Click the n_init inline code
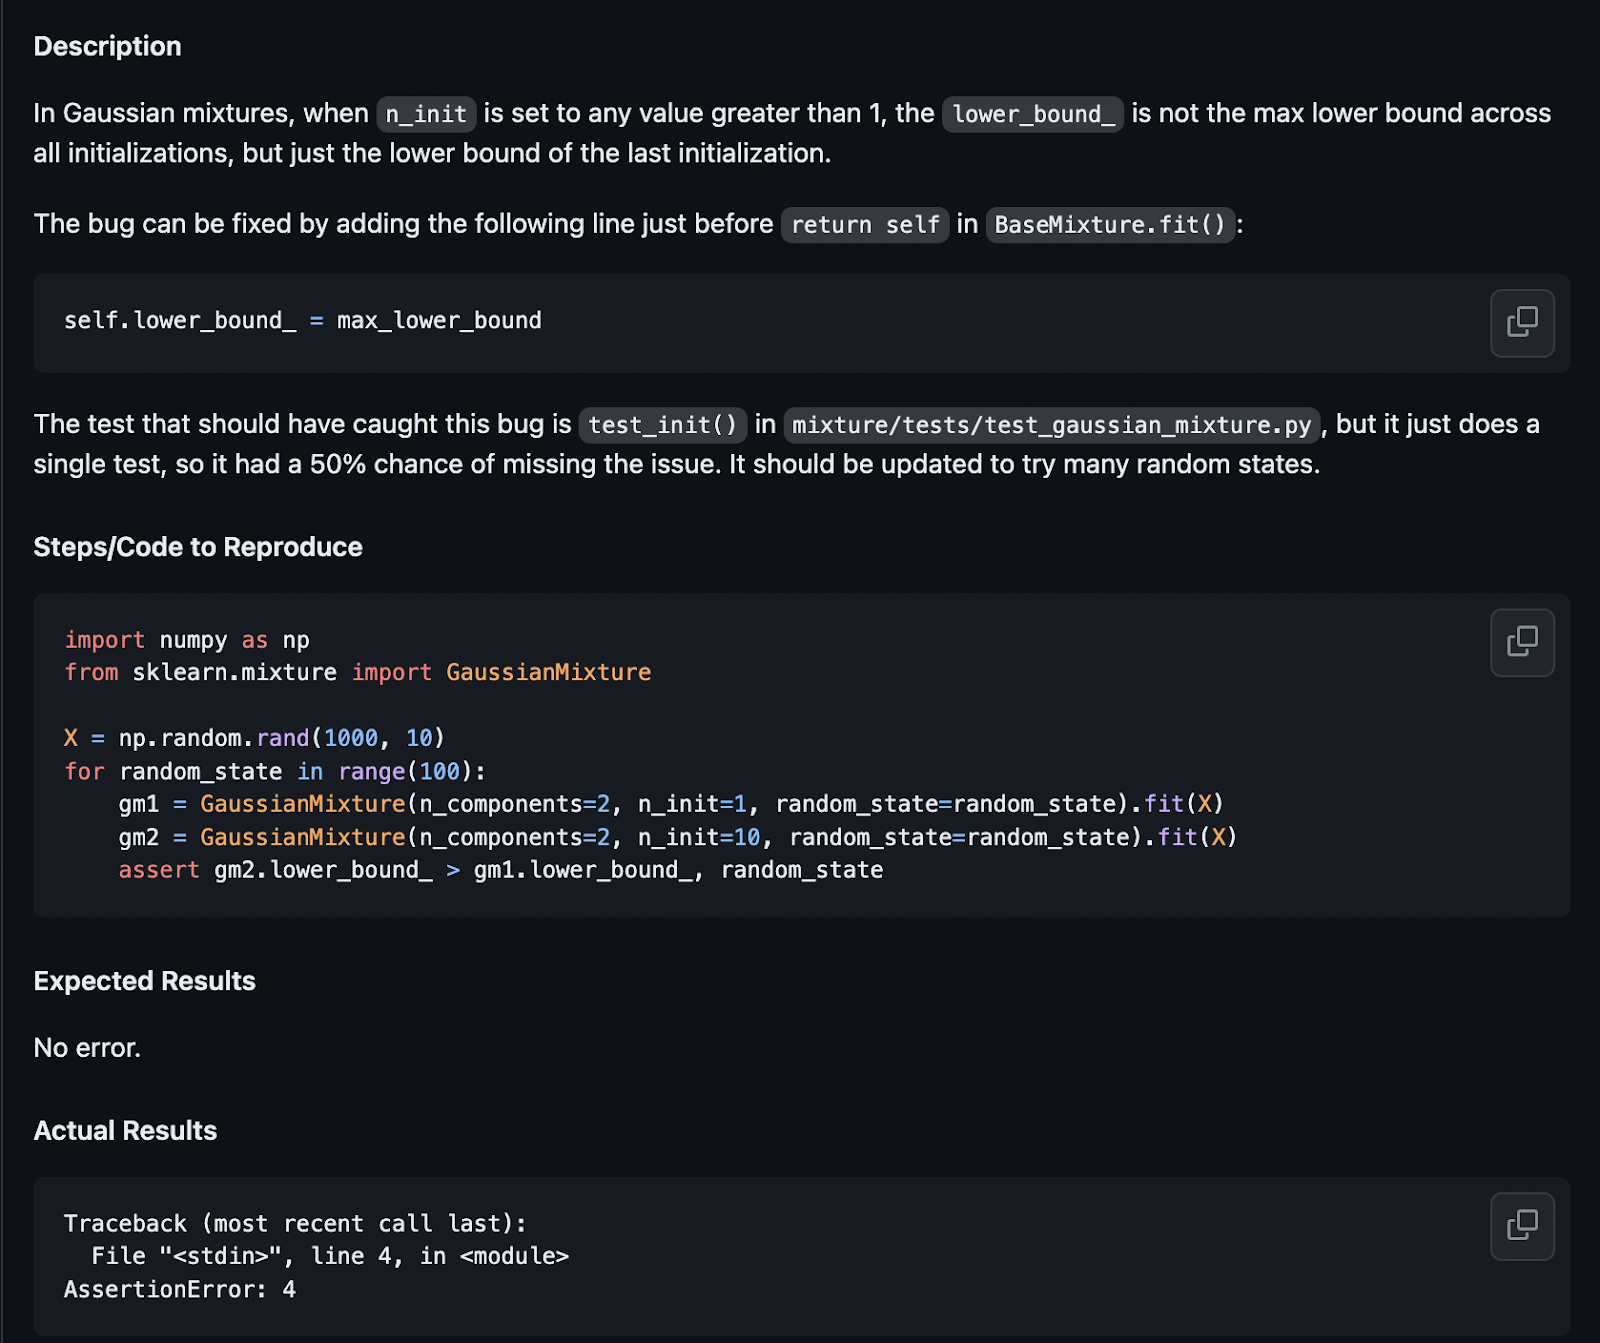The height and width of the screenshot is (1343, 1600). click(426, 114)
